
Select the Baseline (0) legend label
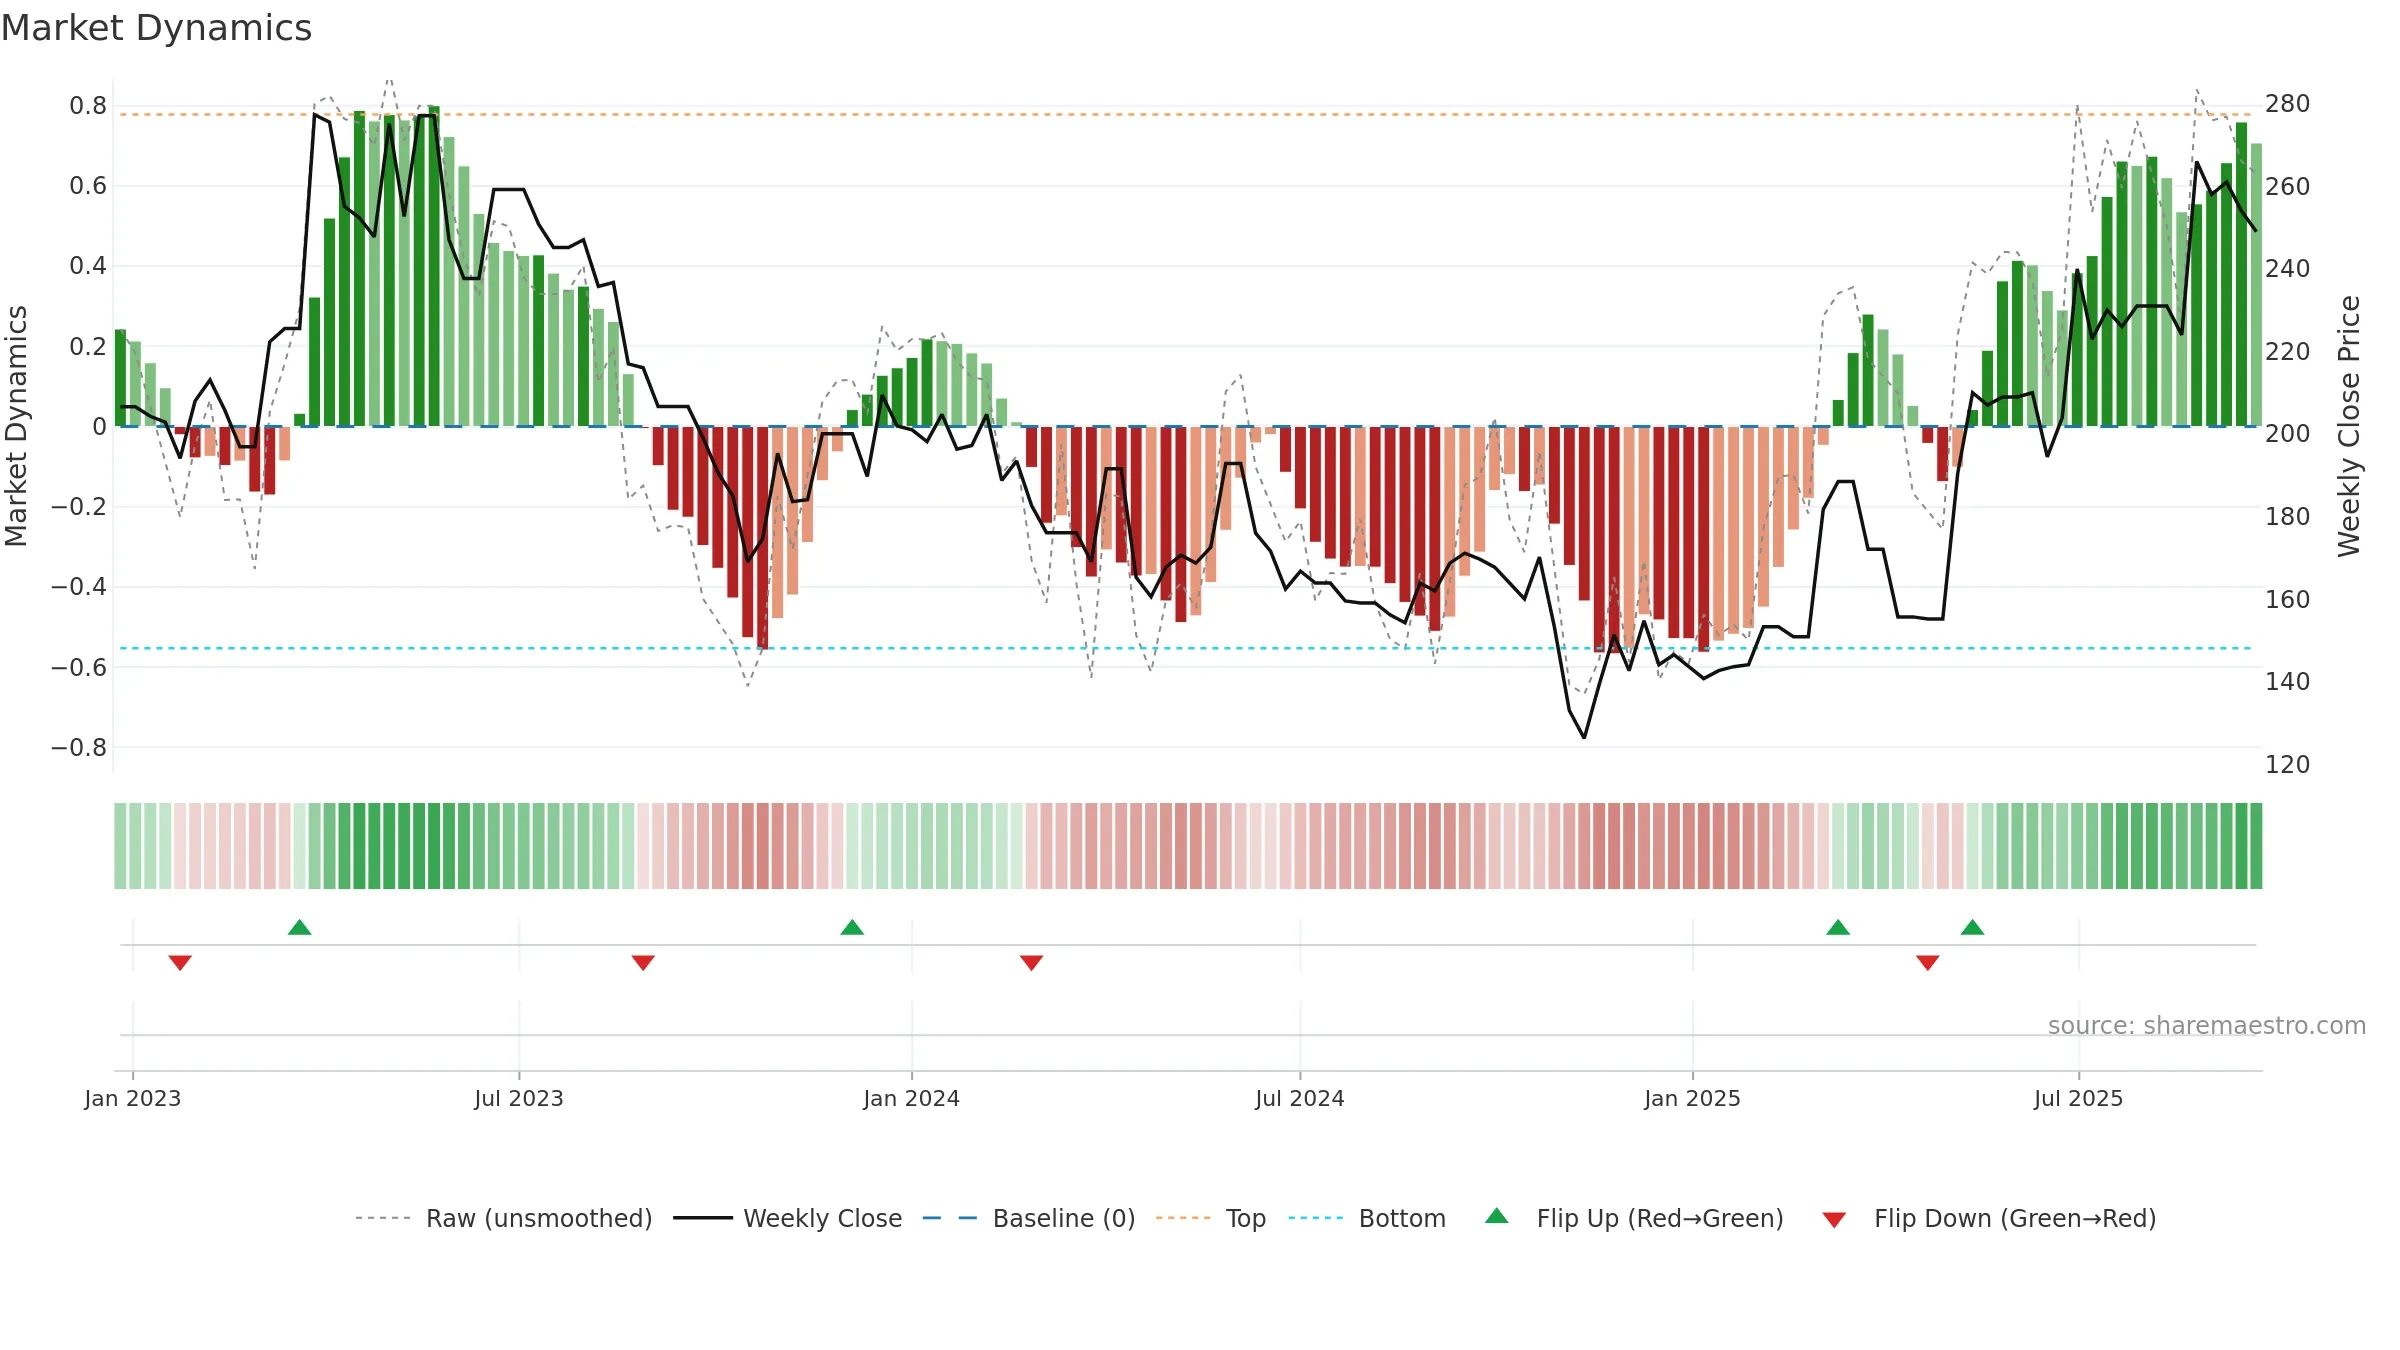pyautogui.click(x=1064, y=1218)
